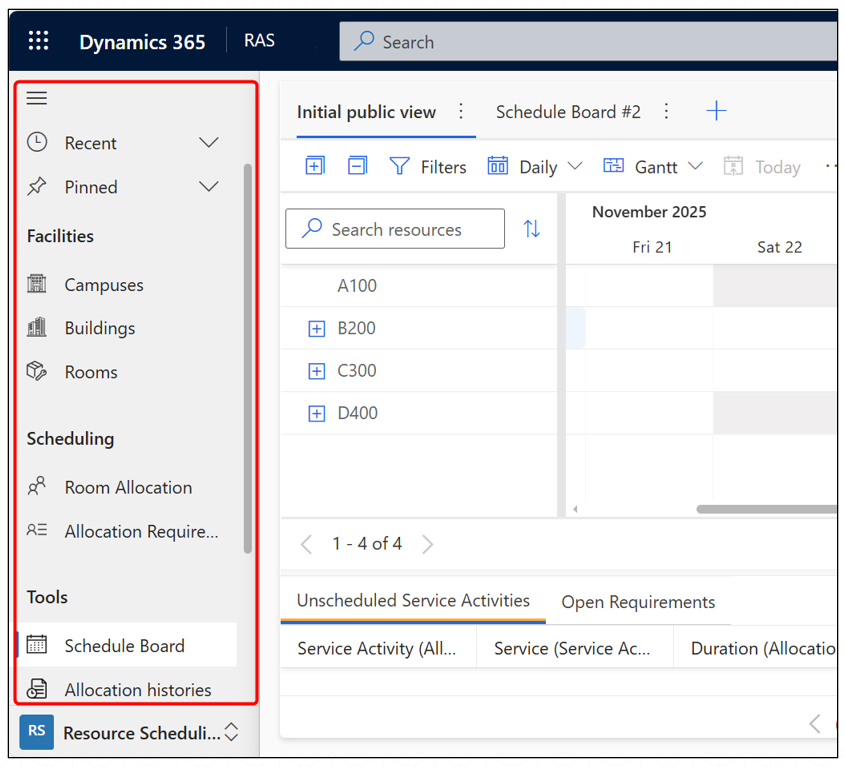Click the expand all rows icon
The width and height of the screenshot is (845, 767).
(x=314, y=166)
